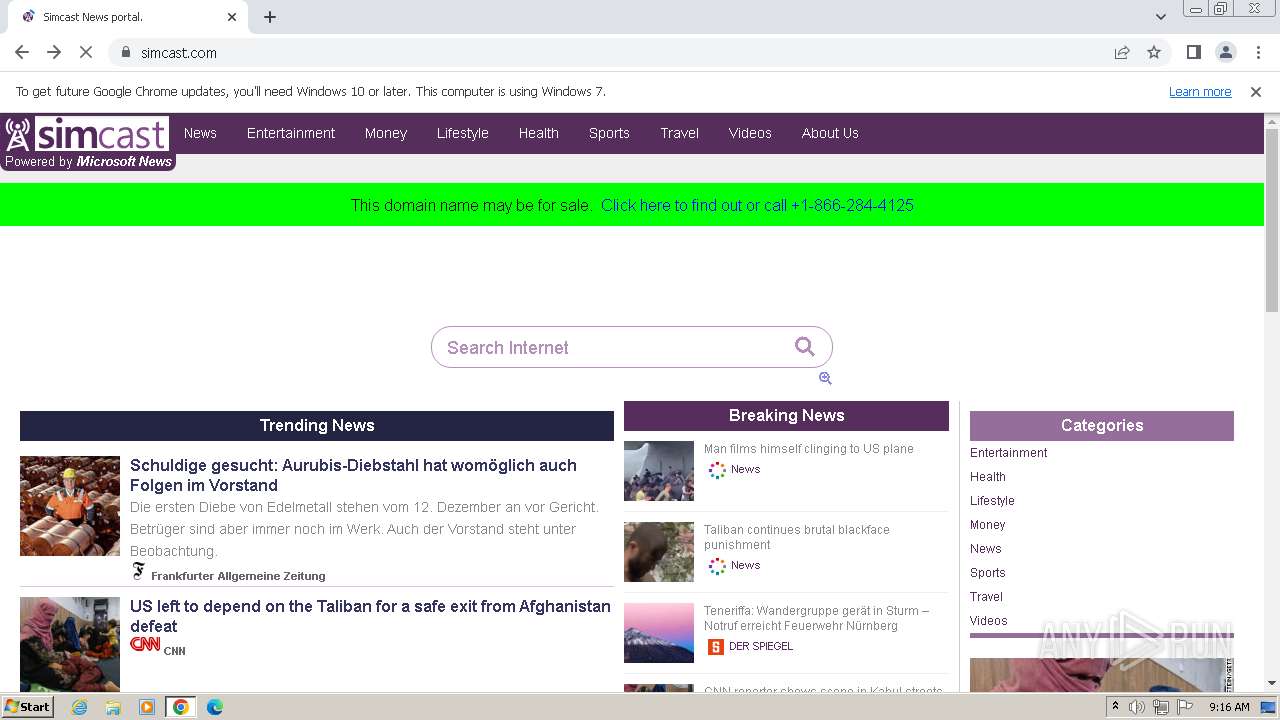This screenshot has width=1280, height=720.
Task: Select Health in Categories list
Action: [988, 477]
